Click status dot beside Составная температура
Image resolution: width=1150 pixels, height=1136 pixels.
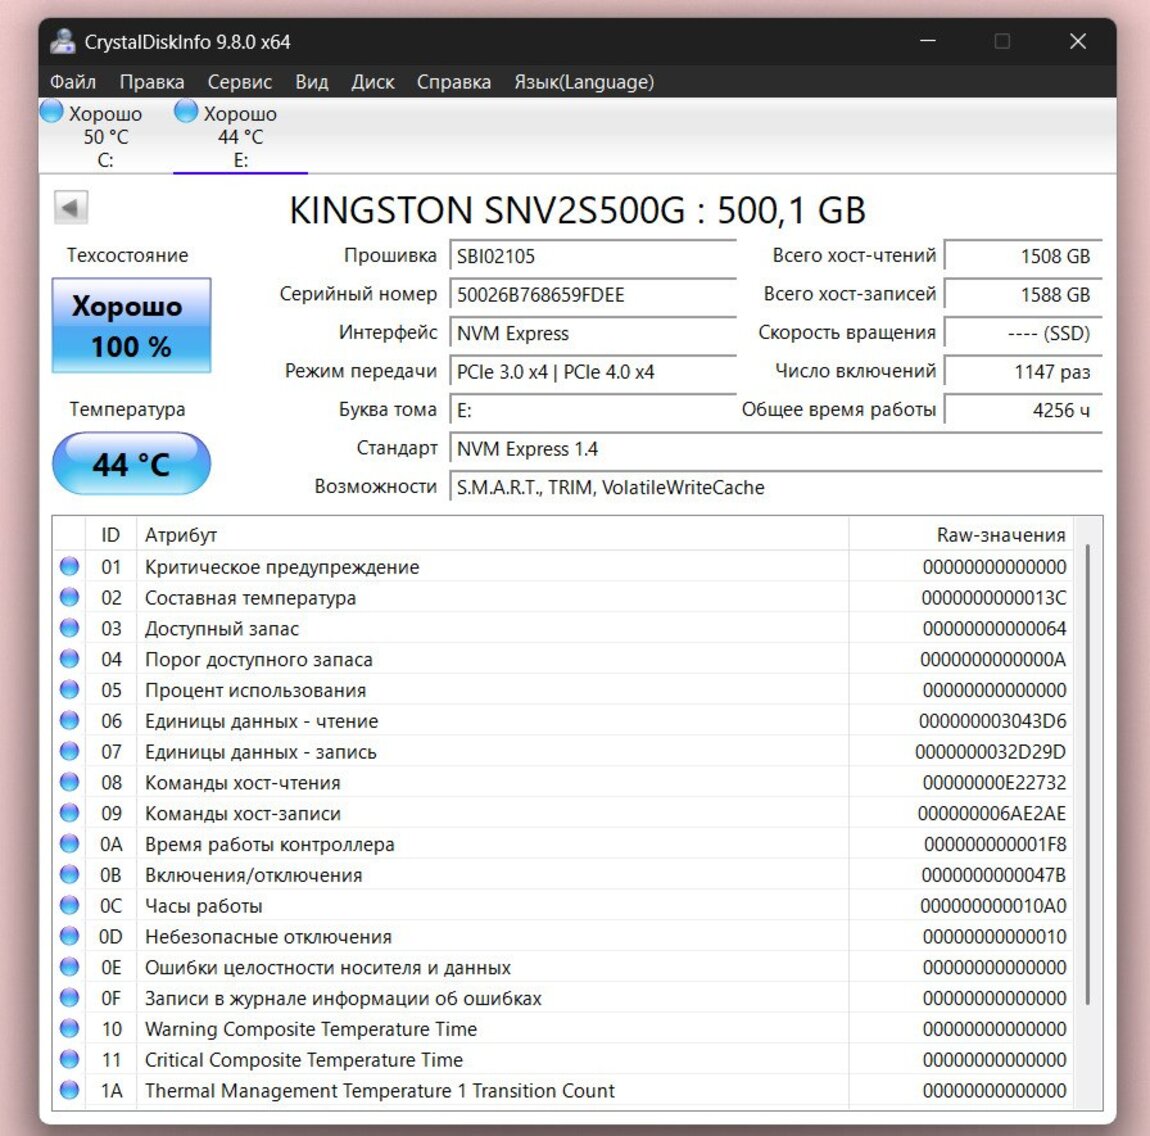click(69, 598)
